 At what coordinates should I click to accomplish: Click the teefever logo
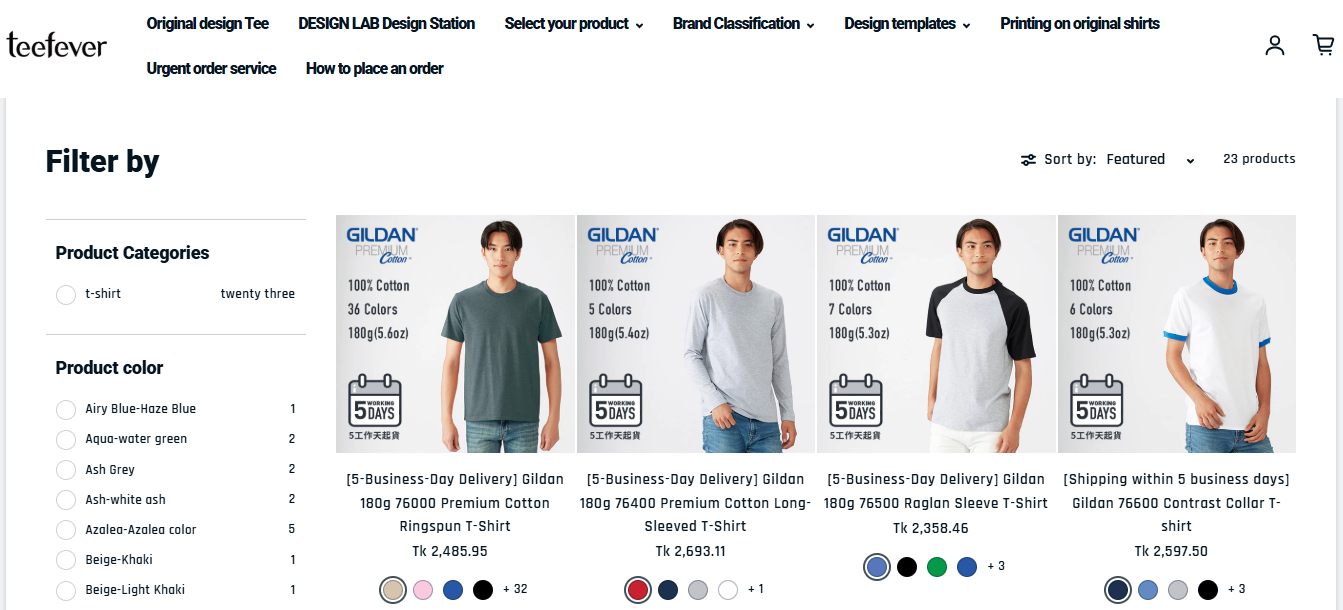coord(57,44)
